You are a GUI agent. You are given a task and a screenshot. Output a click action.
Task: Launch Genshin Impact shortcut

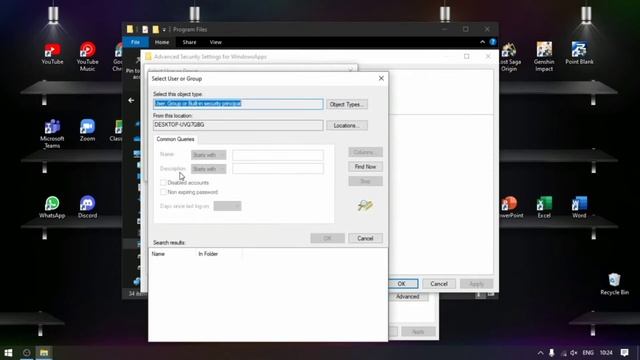point(544,57)
